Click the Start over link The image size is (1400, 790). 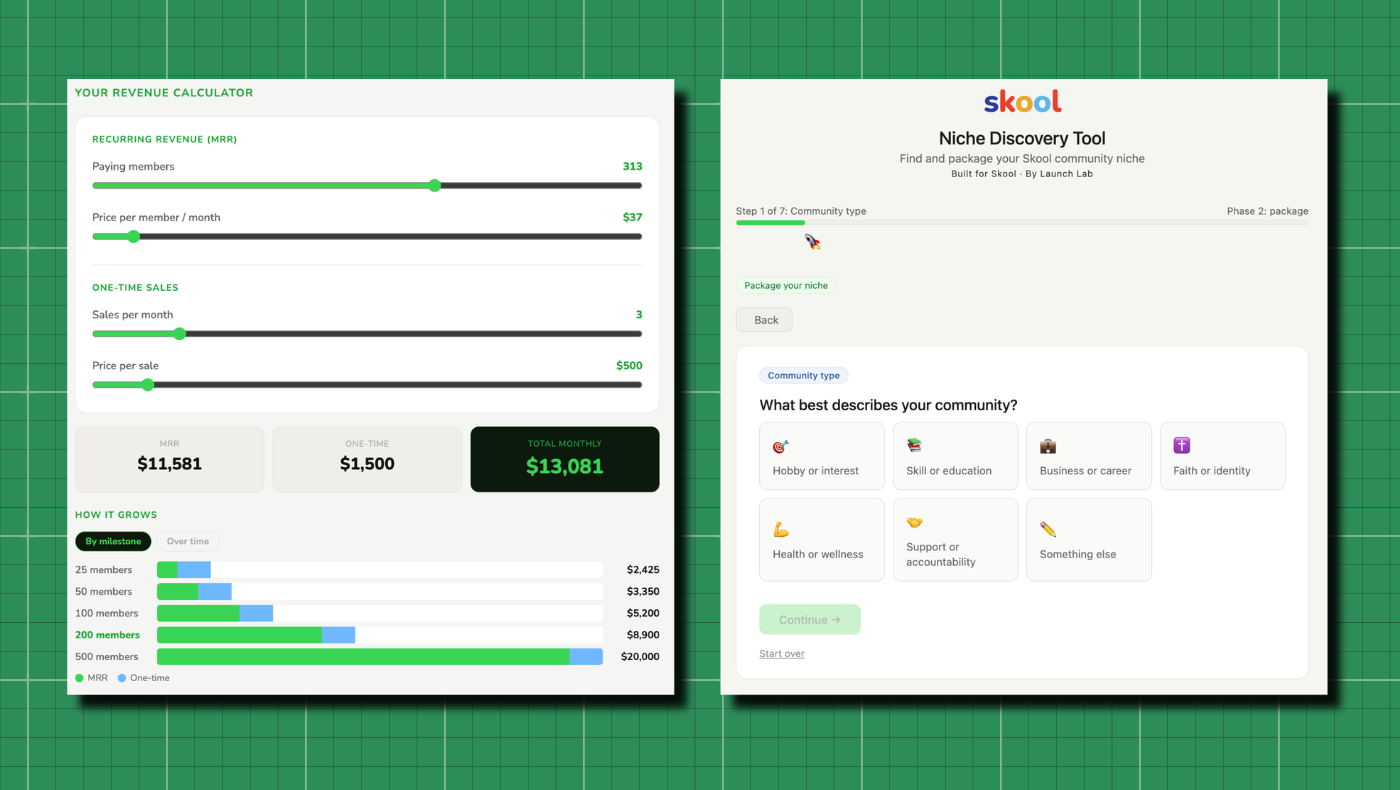coord(782,654)
